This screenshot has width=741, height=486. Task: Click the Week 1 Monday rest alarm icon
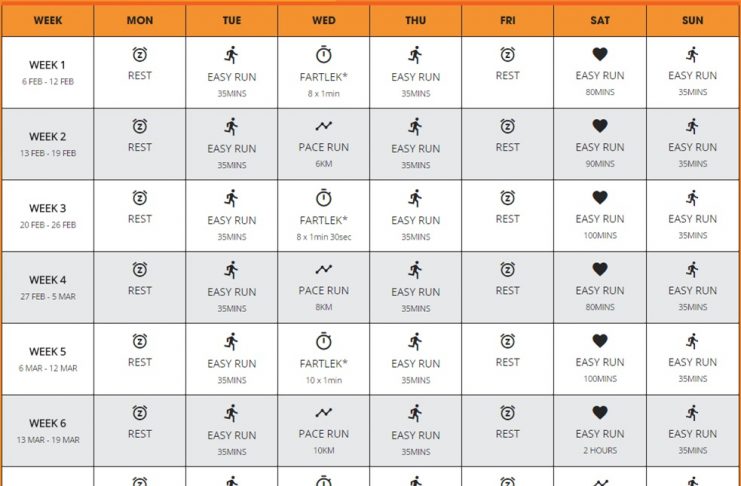(139, 54)
